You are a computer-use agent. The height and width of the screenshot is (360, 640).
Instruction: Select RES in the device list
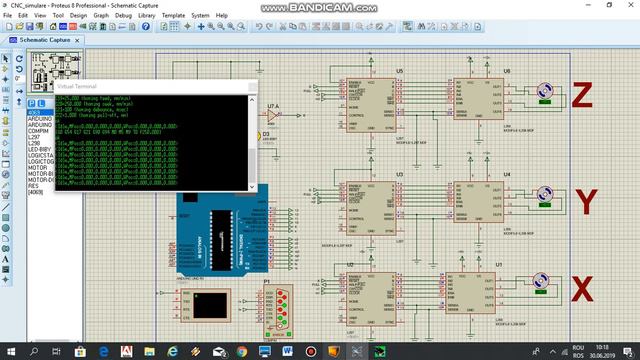[x=33, y=186]
